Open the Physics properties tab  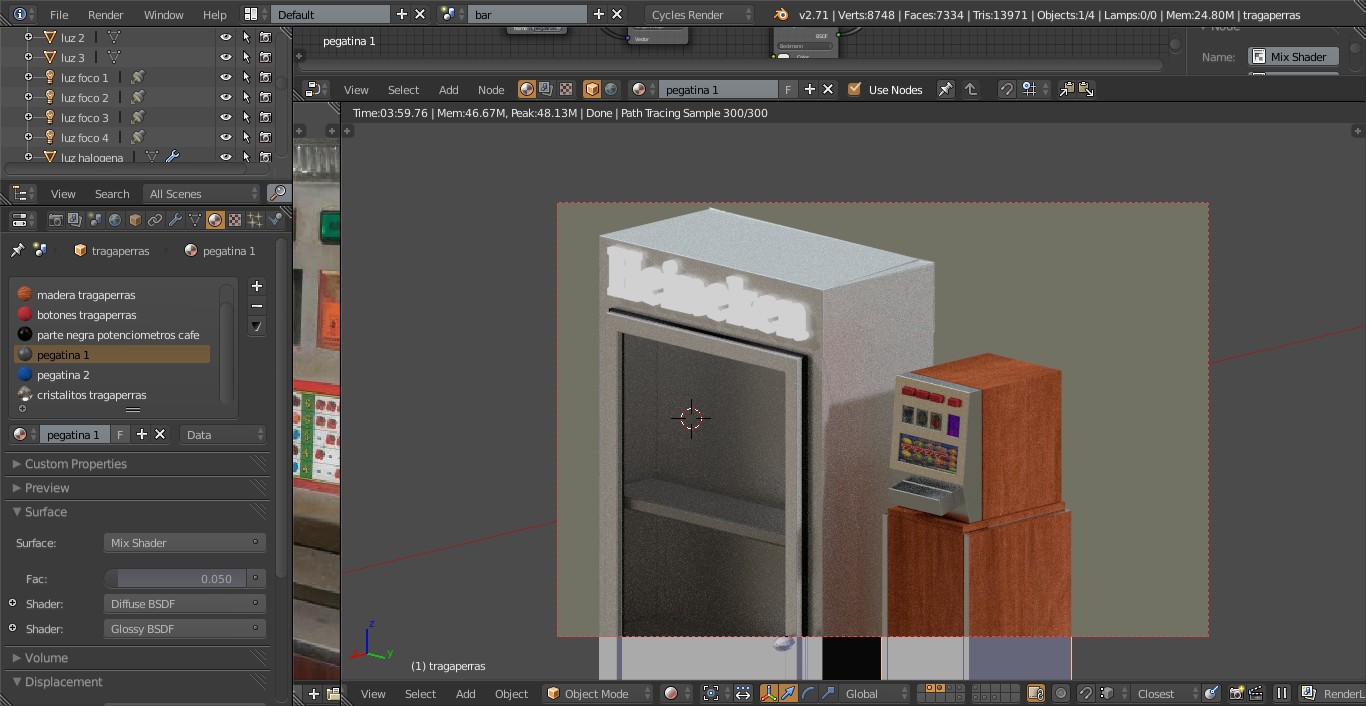[275, 220]
